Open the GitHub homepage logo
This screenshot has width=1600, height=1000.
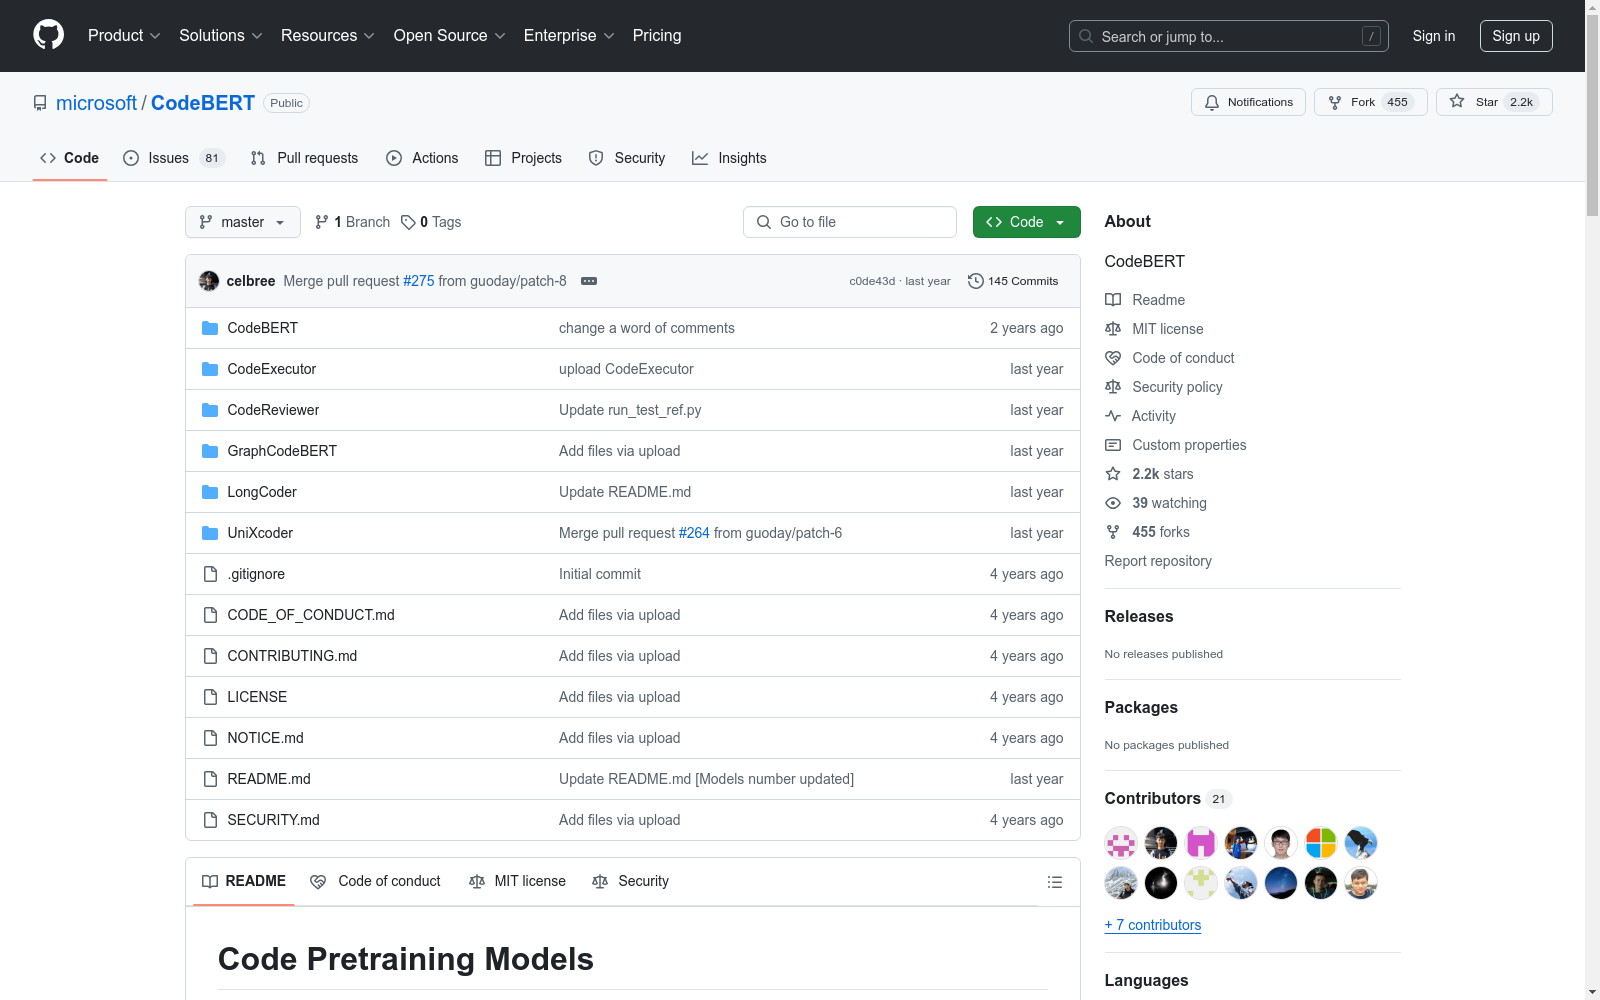(x=48, y=35)
